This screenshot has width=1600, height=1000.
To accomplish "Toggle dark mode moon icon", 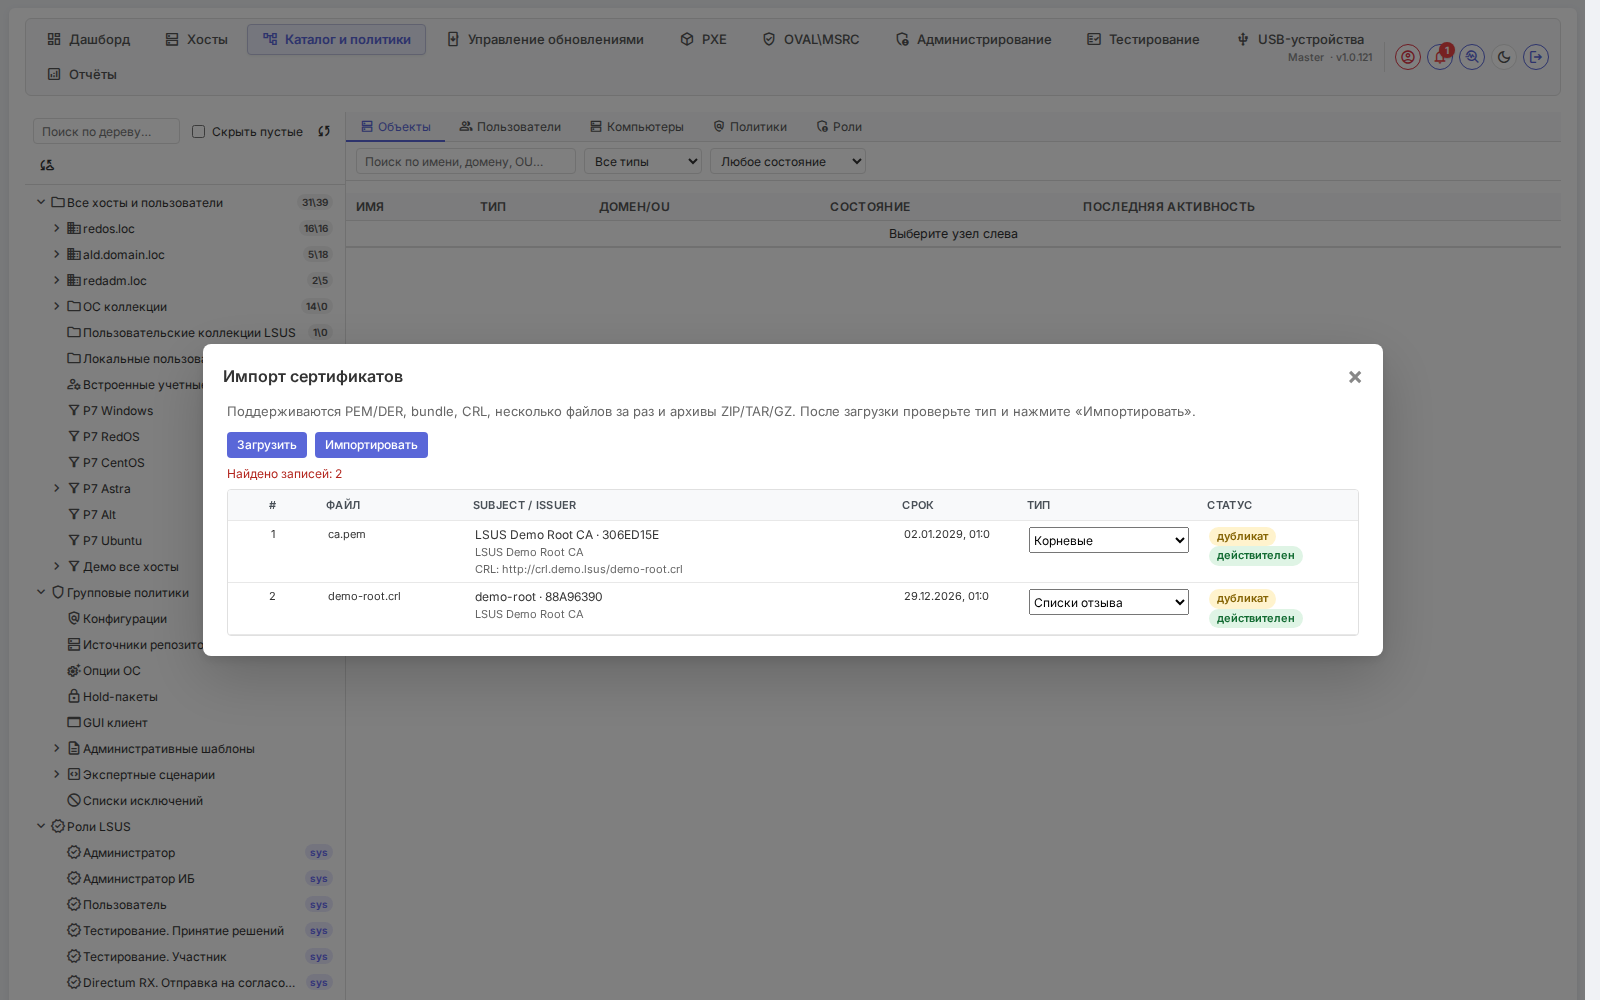I will pos(1504,57).
